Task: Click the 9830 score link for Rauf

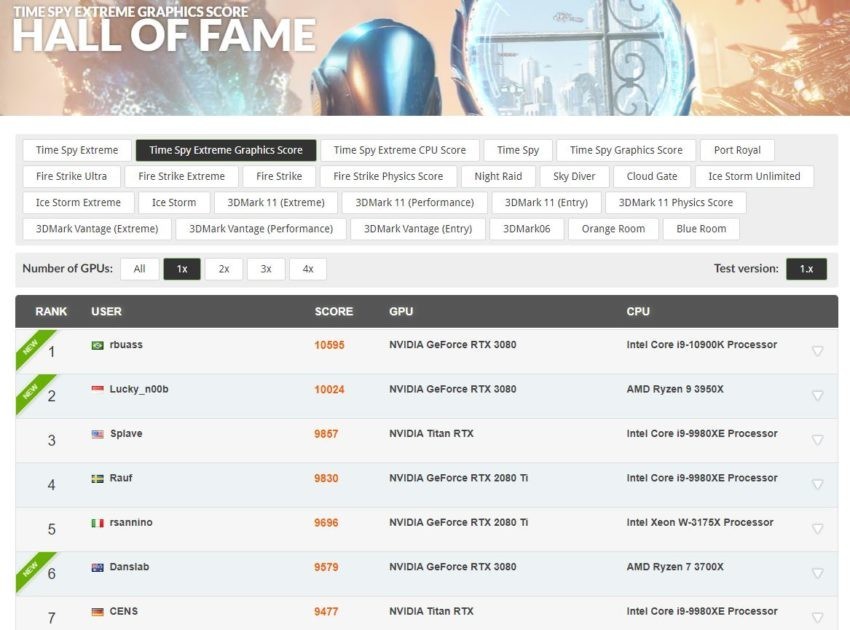Action: (x=326, y=478)
